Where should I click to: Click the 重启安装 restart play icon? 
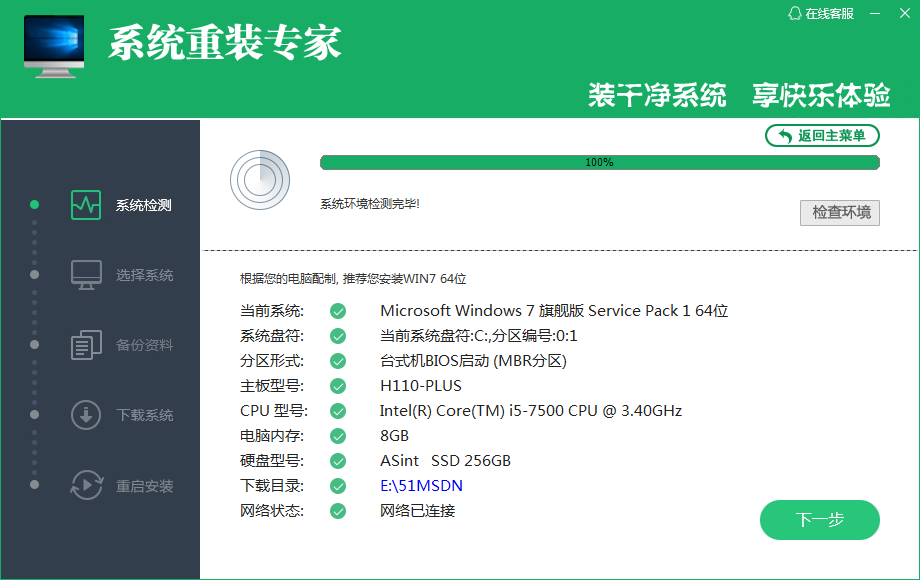[86, 486]
